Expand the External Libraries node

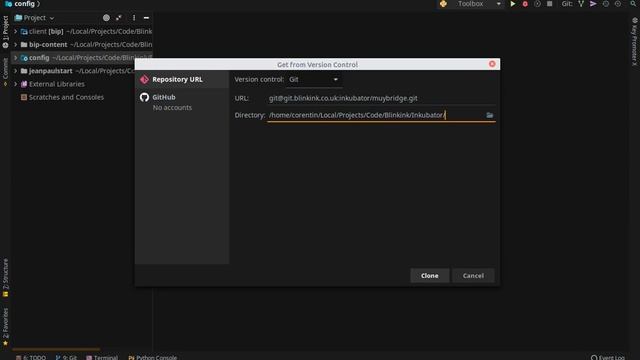pos(16,84)
